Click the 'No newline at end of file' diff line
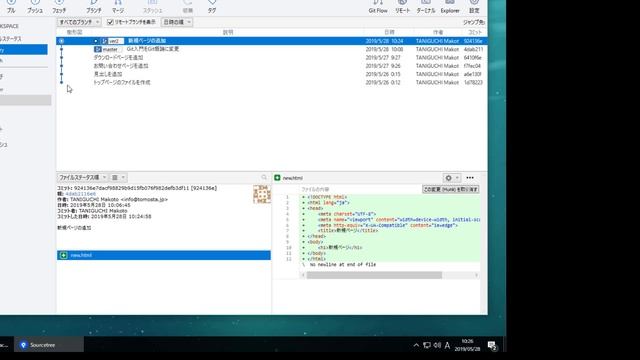This screenshot has width=640, height=360. pos(343,264)
